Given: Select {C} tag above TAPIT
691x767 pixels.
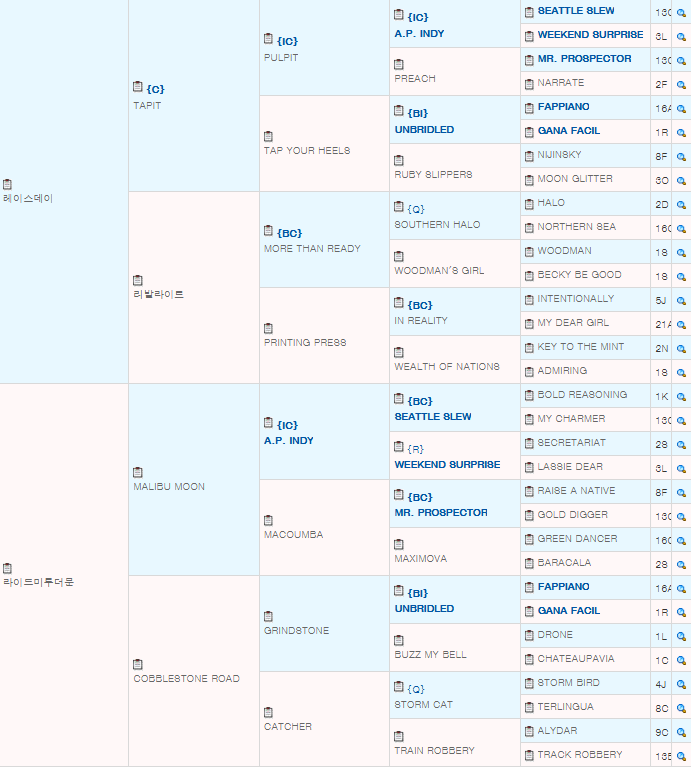Looking at the screenshot, I should point(155,89).
